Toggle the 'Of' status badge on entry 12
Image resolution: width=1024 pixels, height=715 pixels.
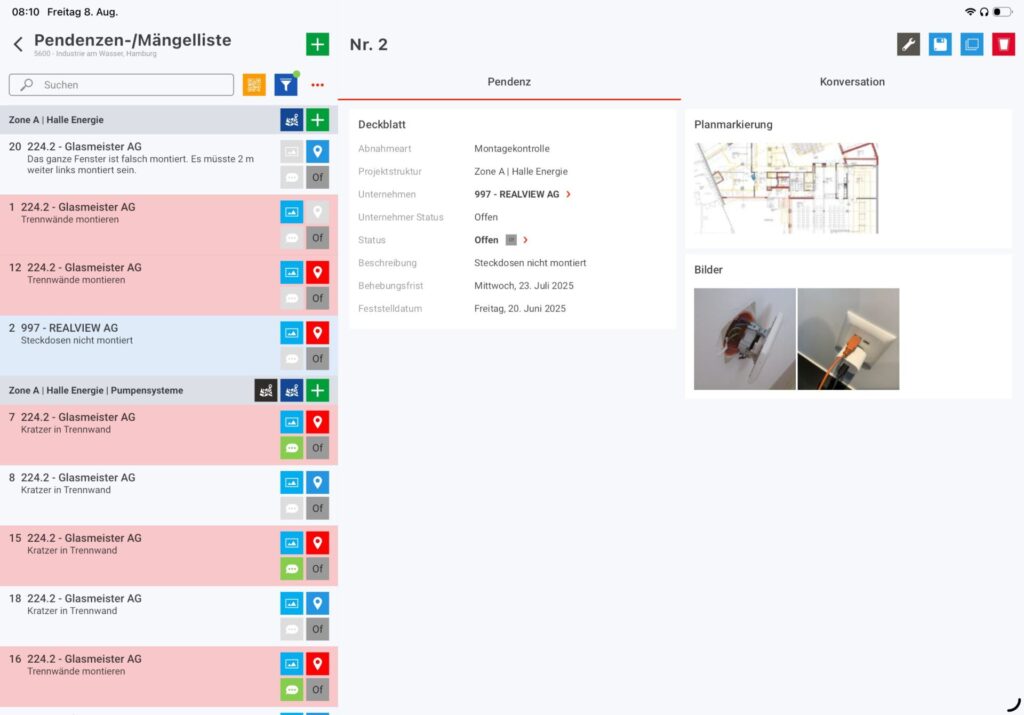[x=318, y=297]
